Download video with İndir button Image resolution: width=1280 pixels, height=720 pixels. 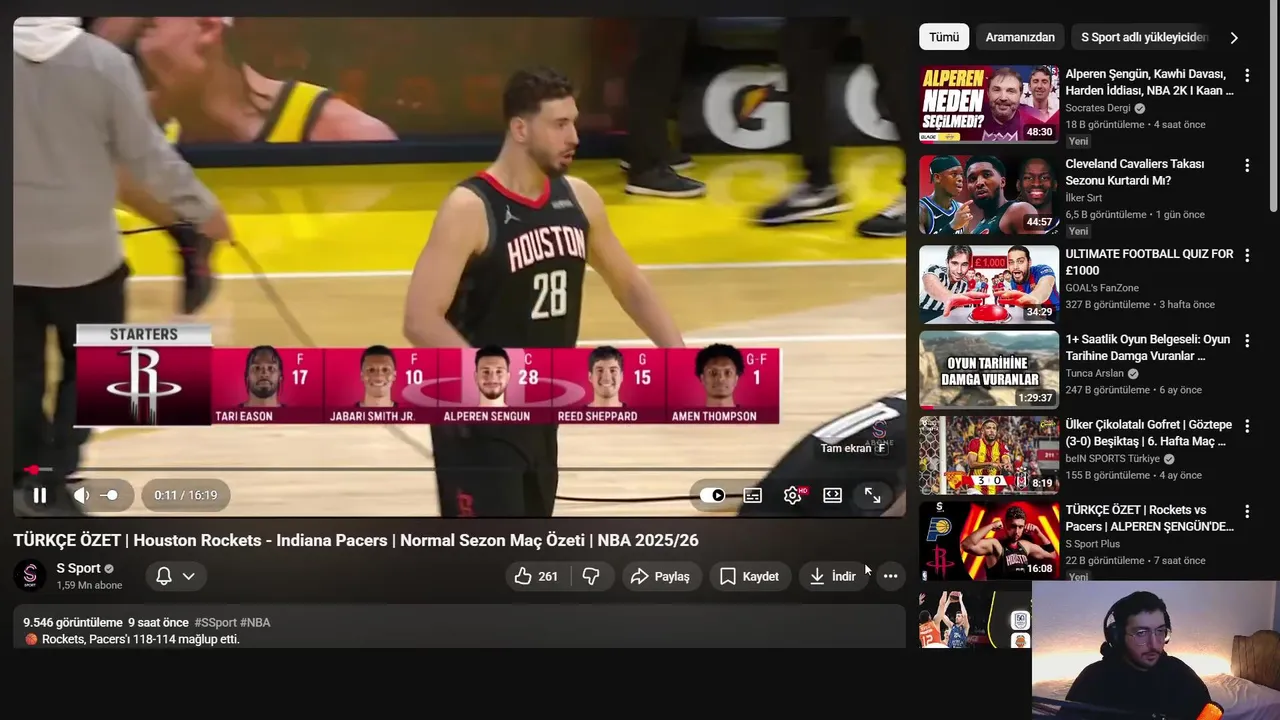(834, 576)
